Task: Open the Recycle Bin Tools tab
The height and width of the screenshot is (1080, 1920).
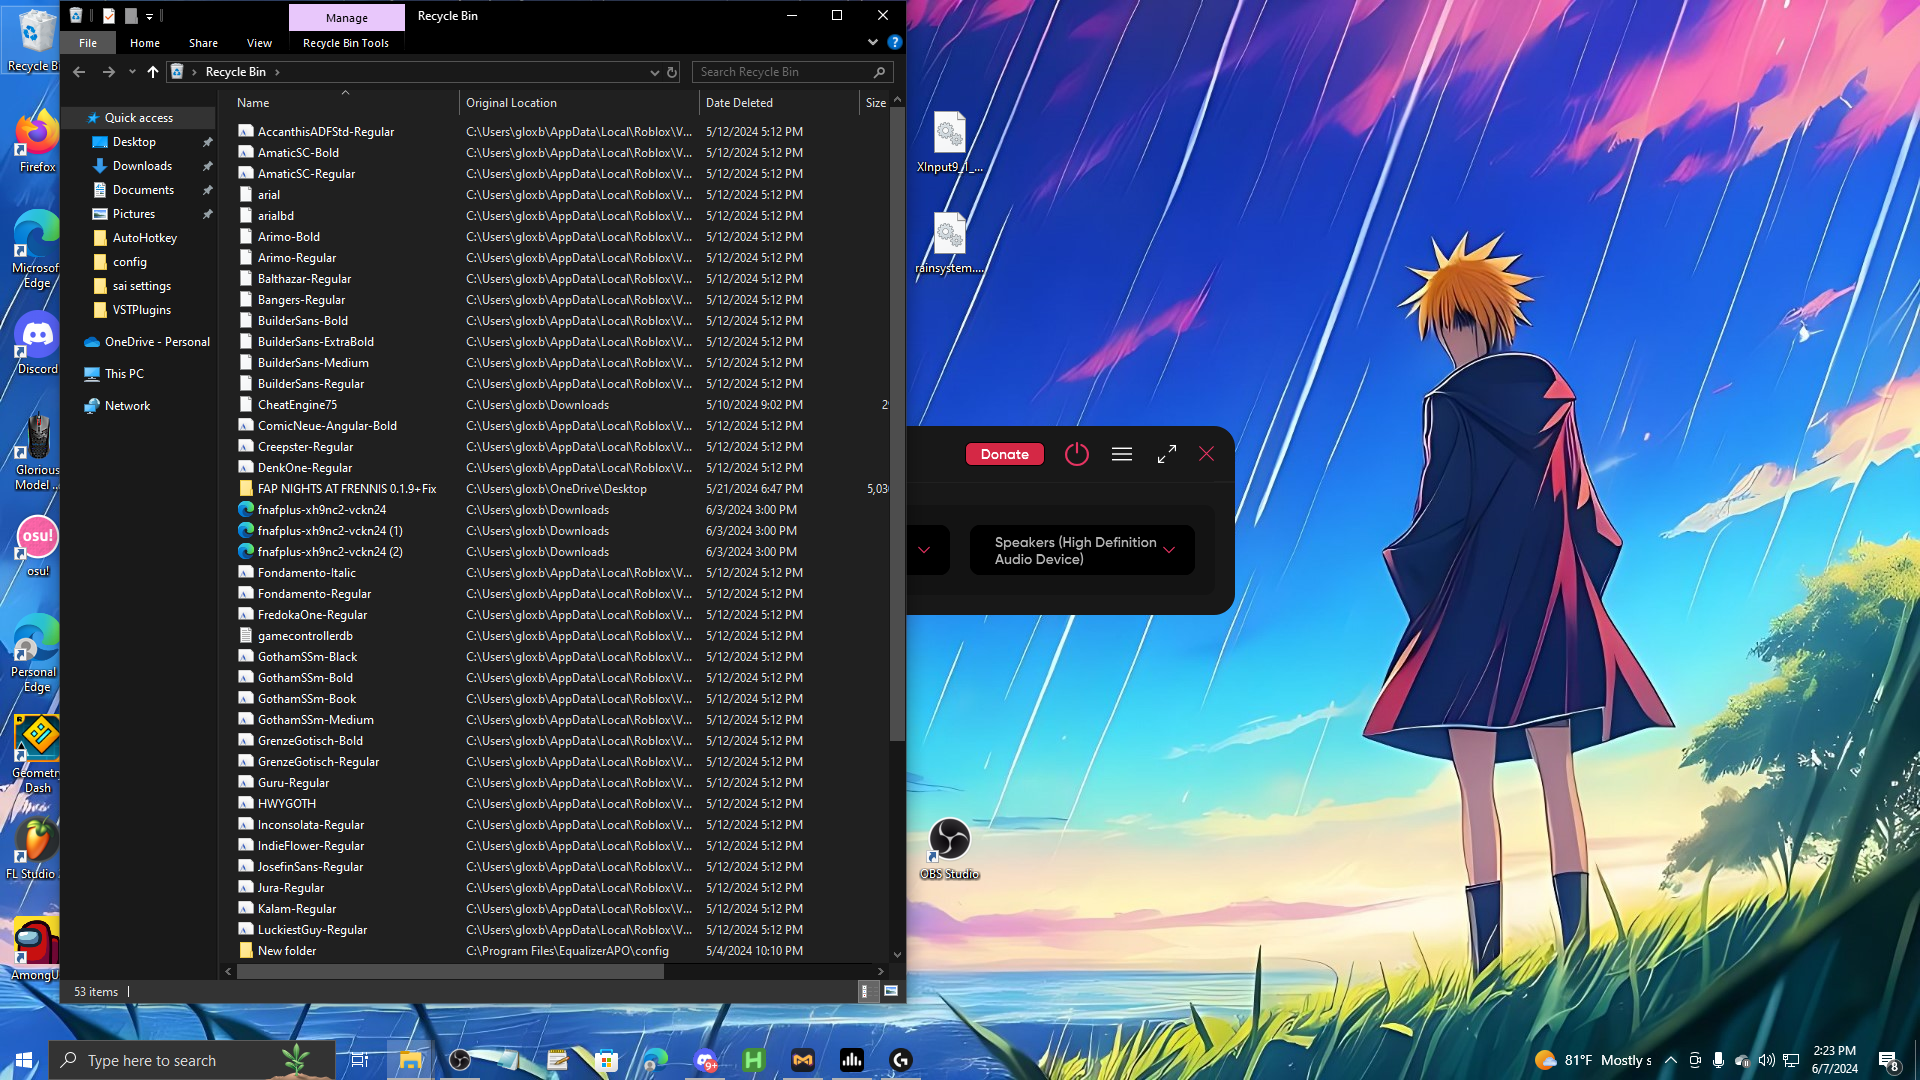Action: coord(345,43)
